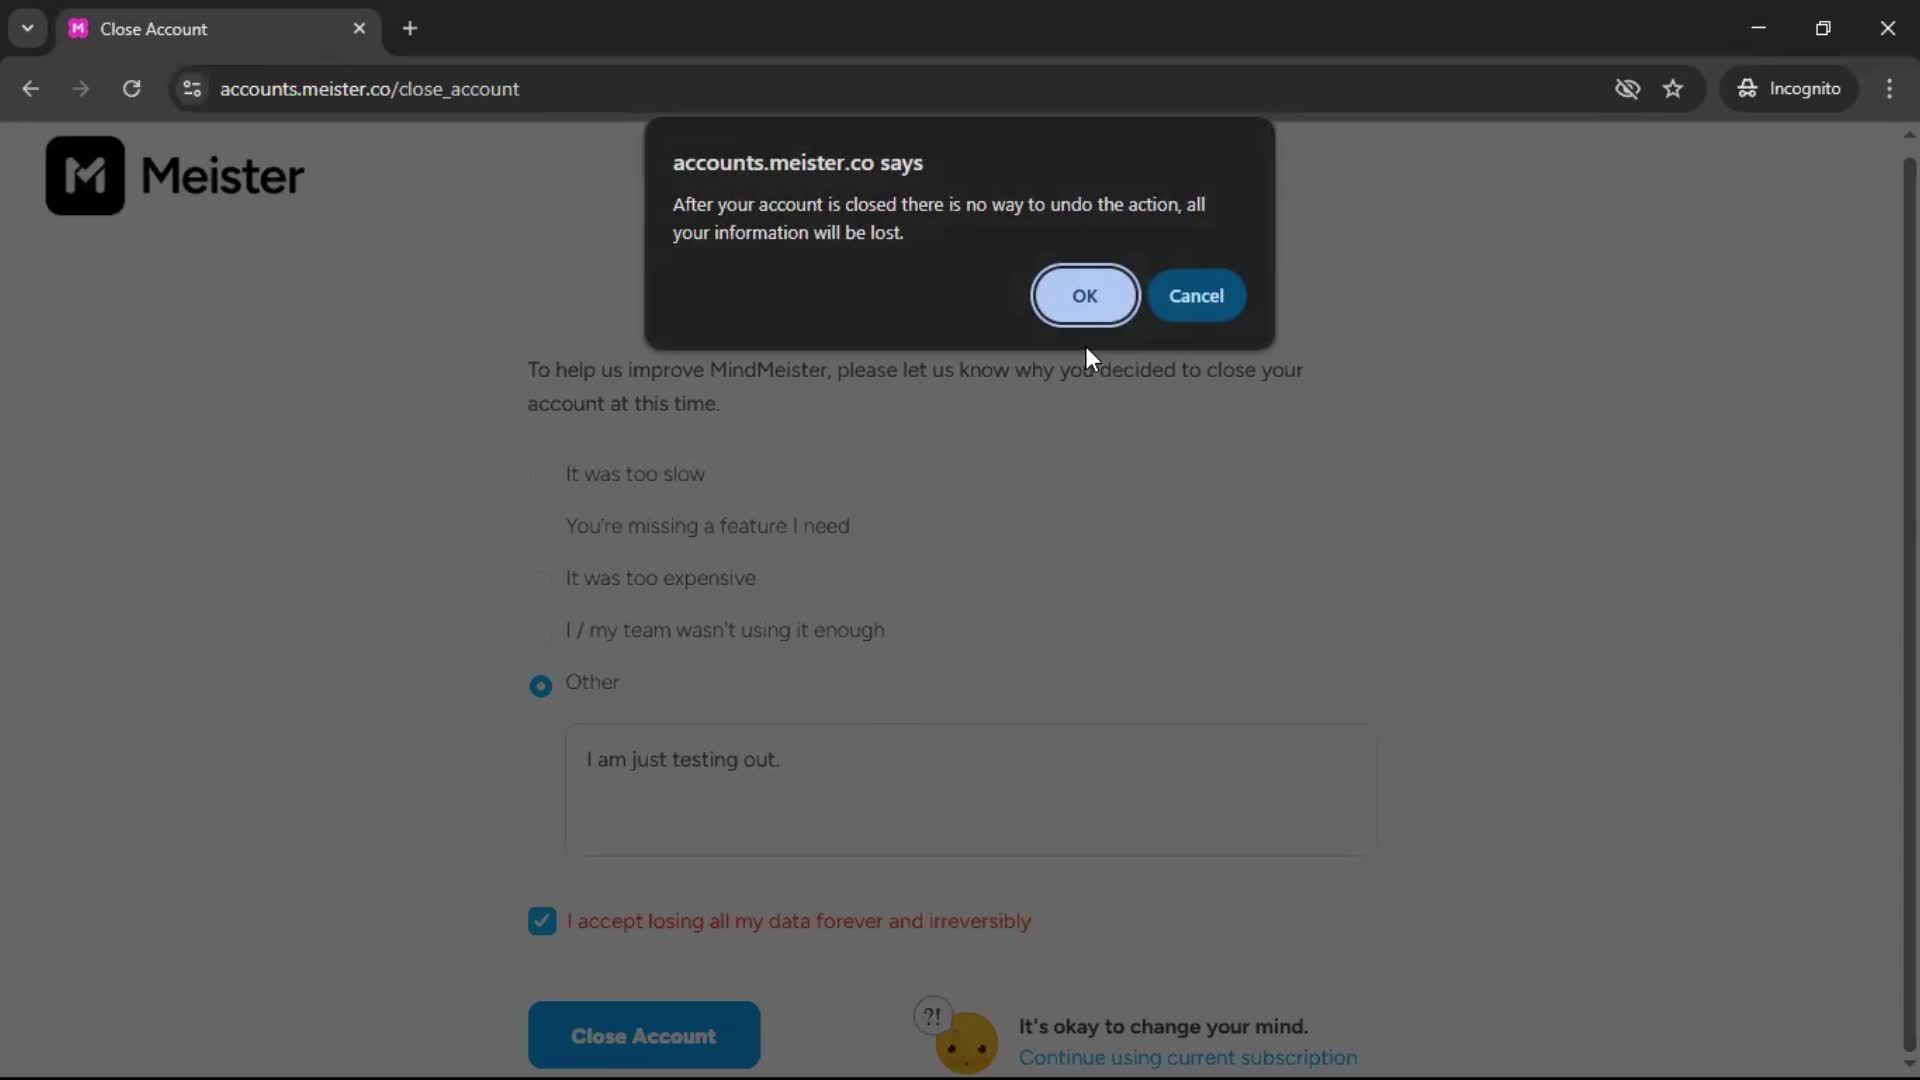Uncheck I accept losing all my data checkbox
The image size is (1920, 1080).
[x=542, y=921]
